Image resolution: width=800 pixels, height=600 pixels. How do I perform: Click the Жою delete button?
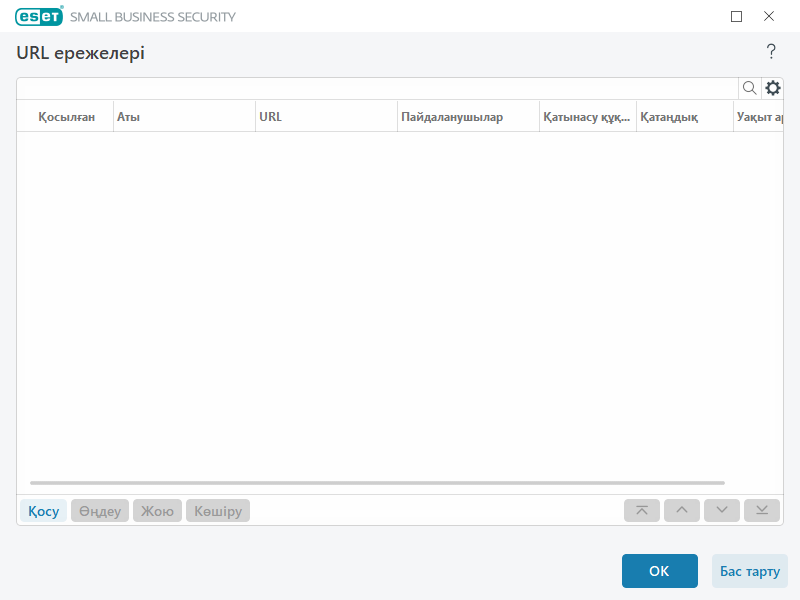point(157,511)
